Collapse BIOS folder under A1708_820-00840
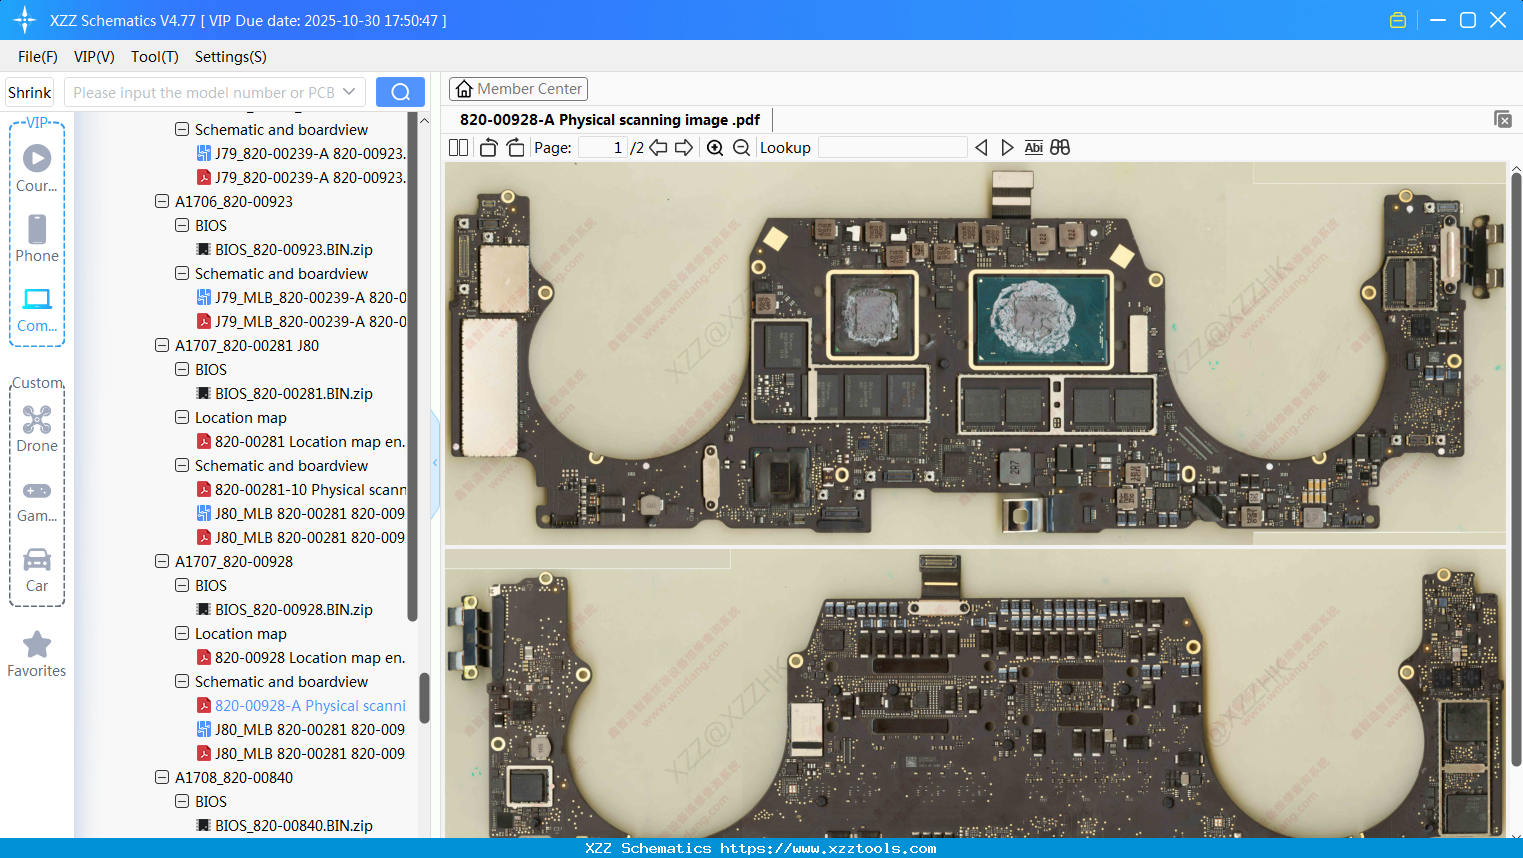Image resolution: width=1523 pixels, height=858 pixels. click(182, 802)
